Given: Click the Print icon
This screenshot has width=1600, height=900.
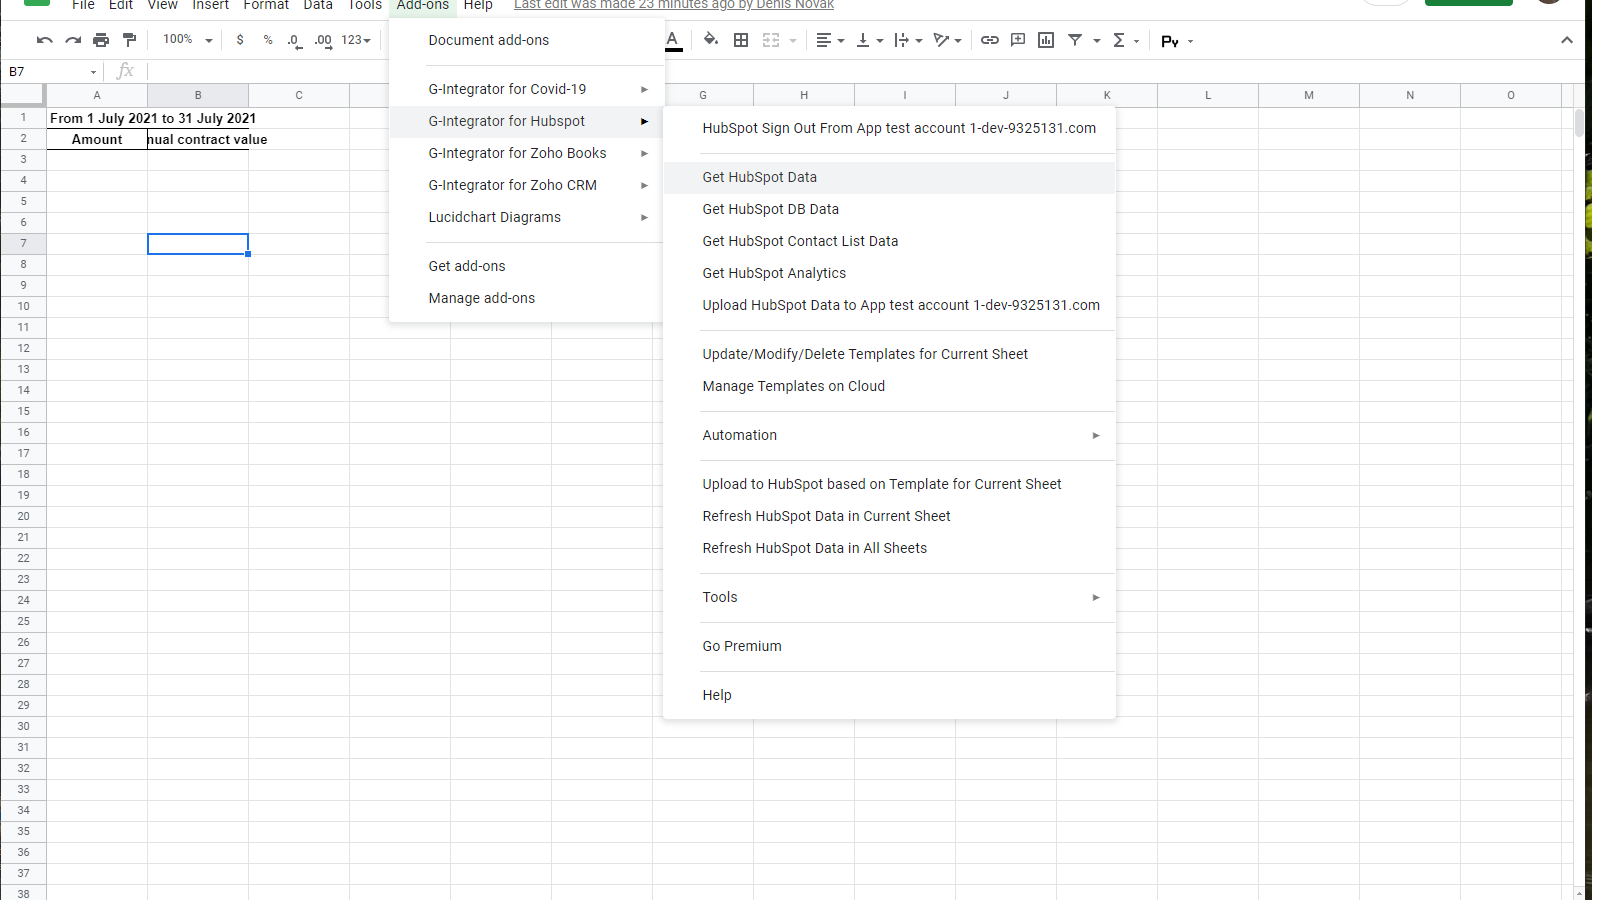Looking at the screenshot, I should pos(101,40).
